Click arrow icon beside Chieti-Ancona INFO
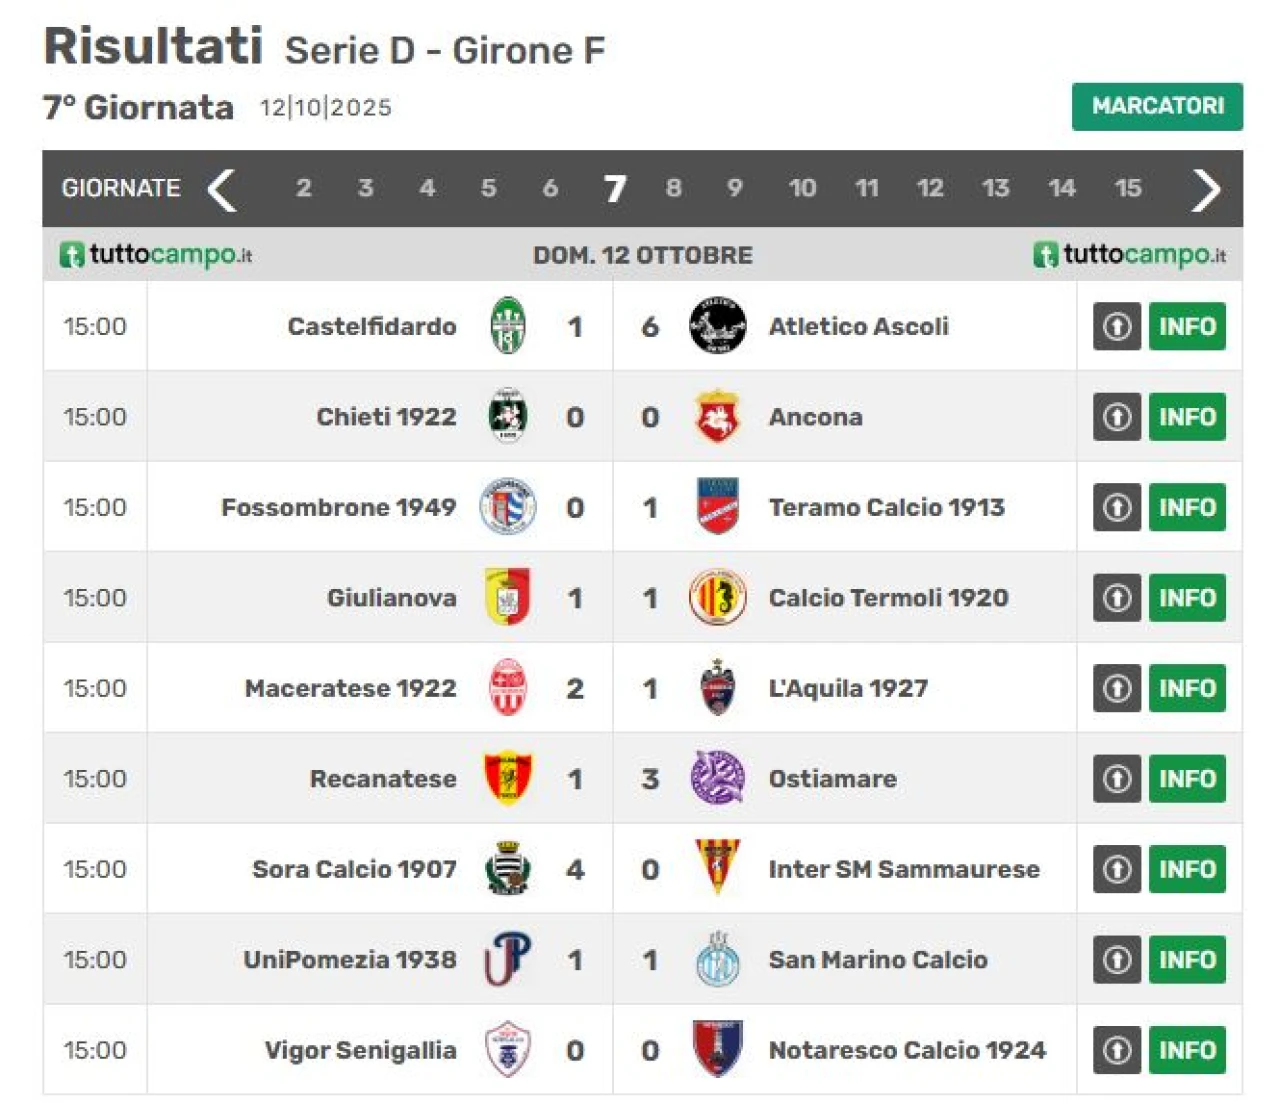 click(x=1116, y=417)
